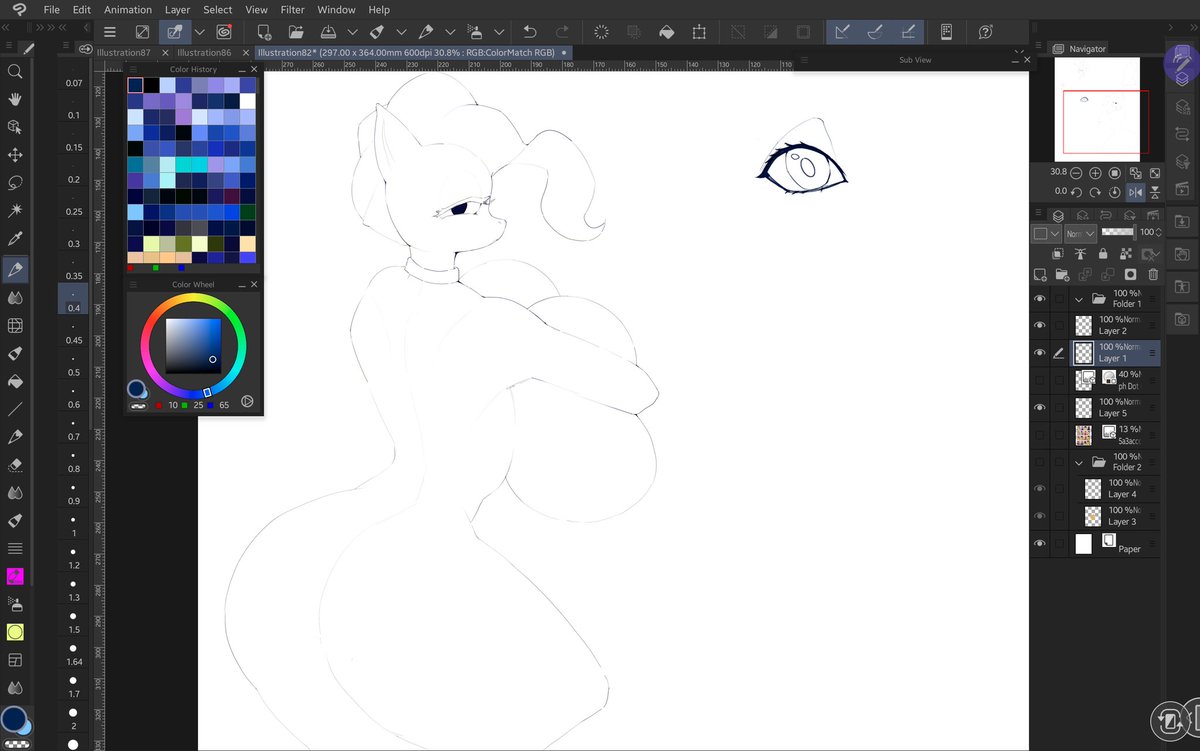The image size is (1200, 751).
Task: Hide Folder 1 with its eye icon
Action: 1040,298
